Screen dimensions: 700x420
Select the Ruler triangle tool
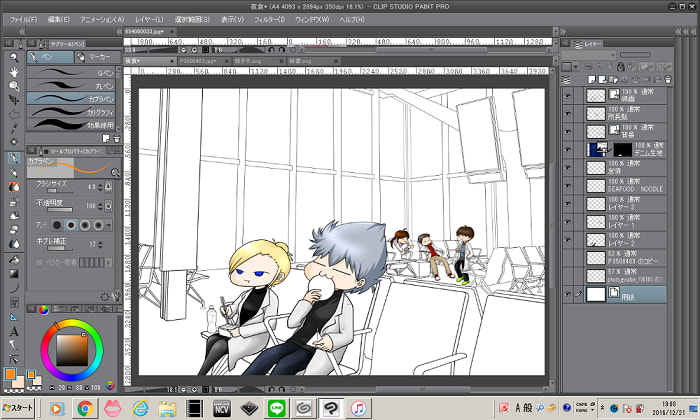(14, 317)
